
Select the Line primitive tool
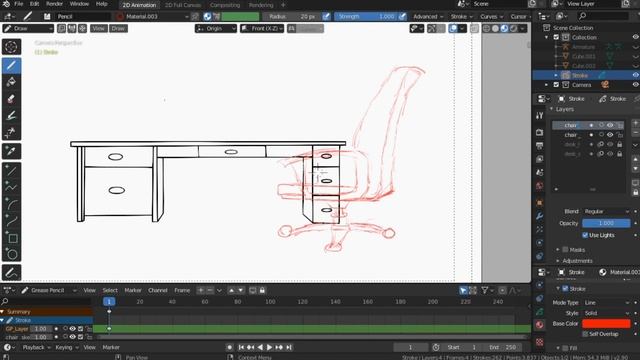[11, 170]
